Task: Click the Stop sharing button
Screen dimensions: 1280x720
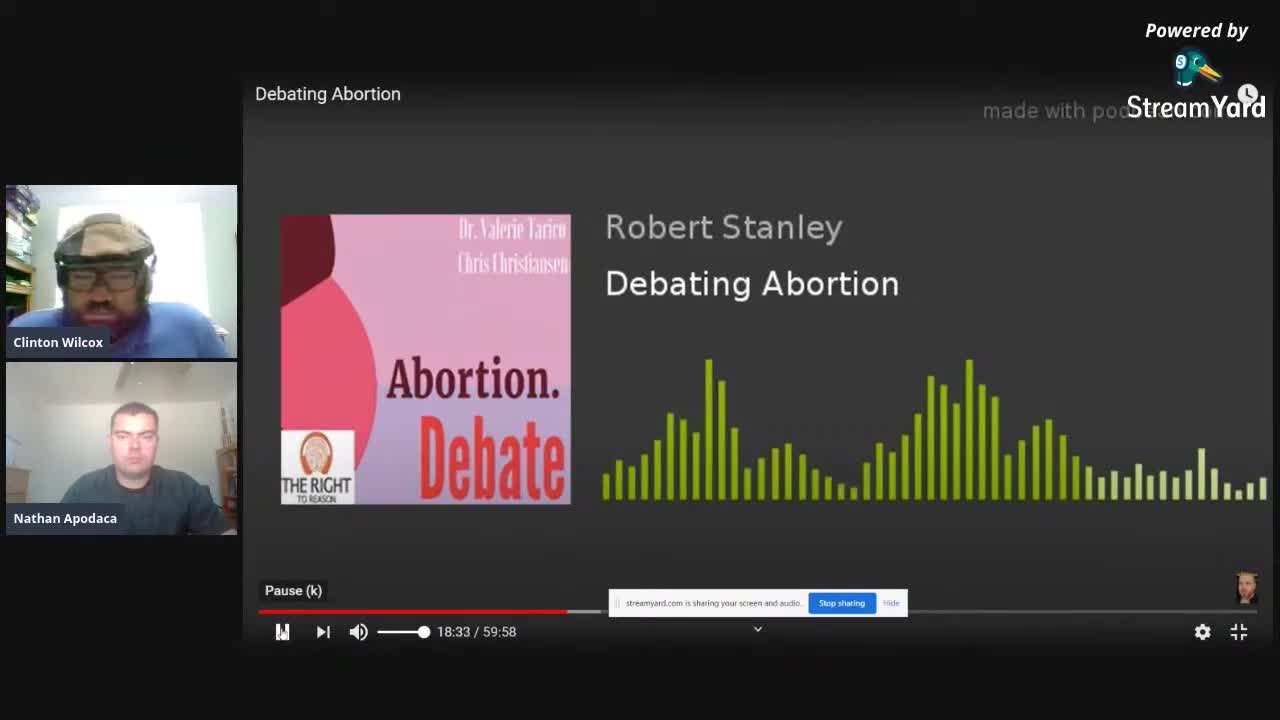Action: (x=842, y=603)
